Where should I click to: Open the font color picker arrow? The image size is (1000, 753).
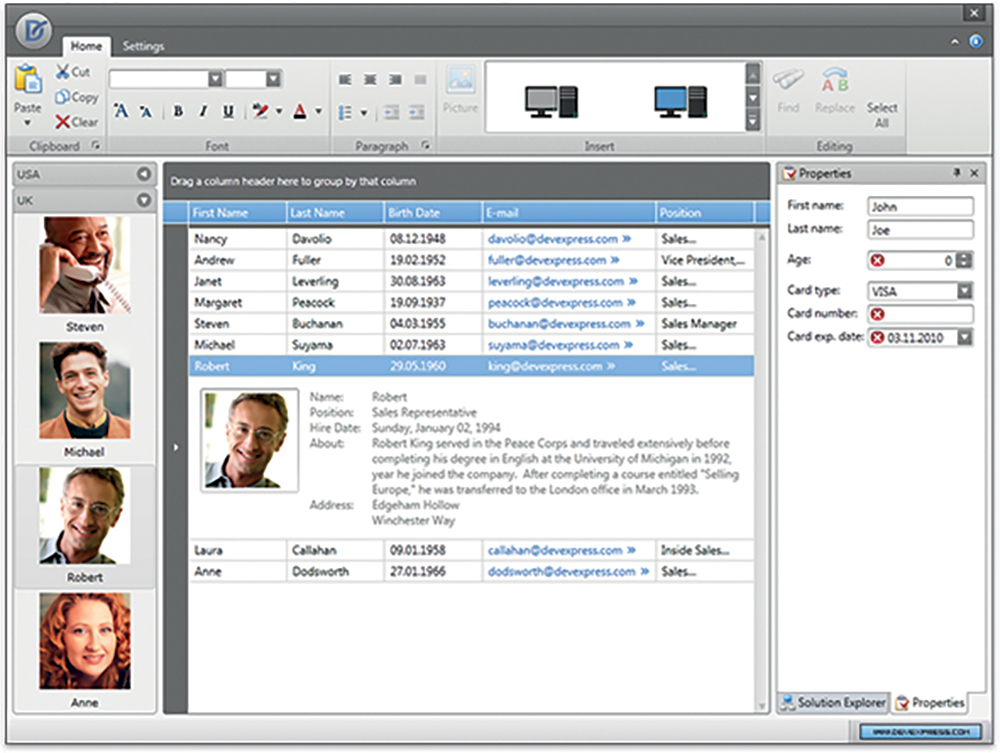(318, 112)
